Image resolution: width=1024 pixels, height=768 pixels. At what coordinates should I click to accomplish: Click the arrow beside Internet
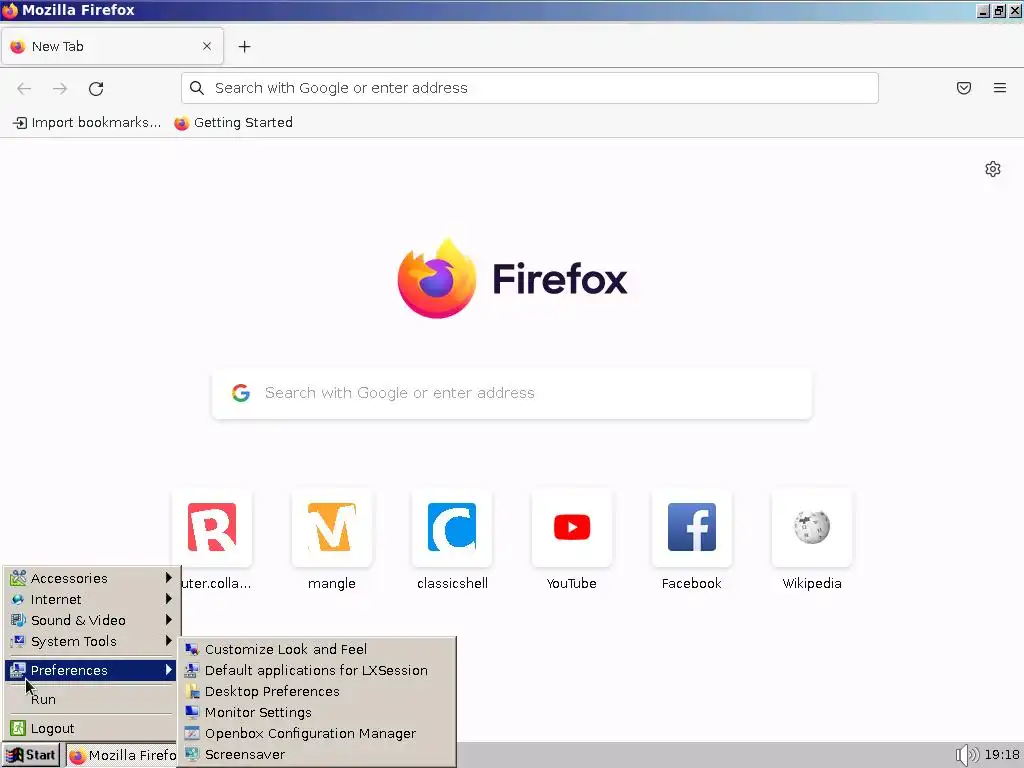click(x=168, y=598)
